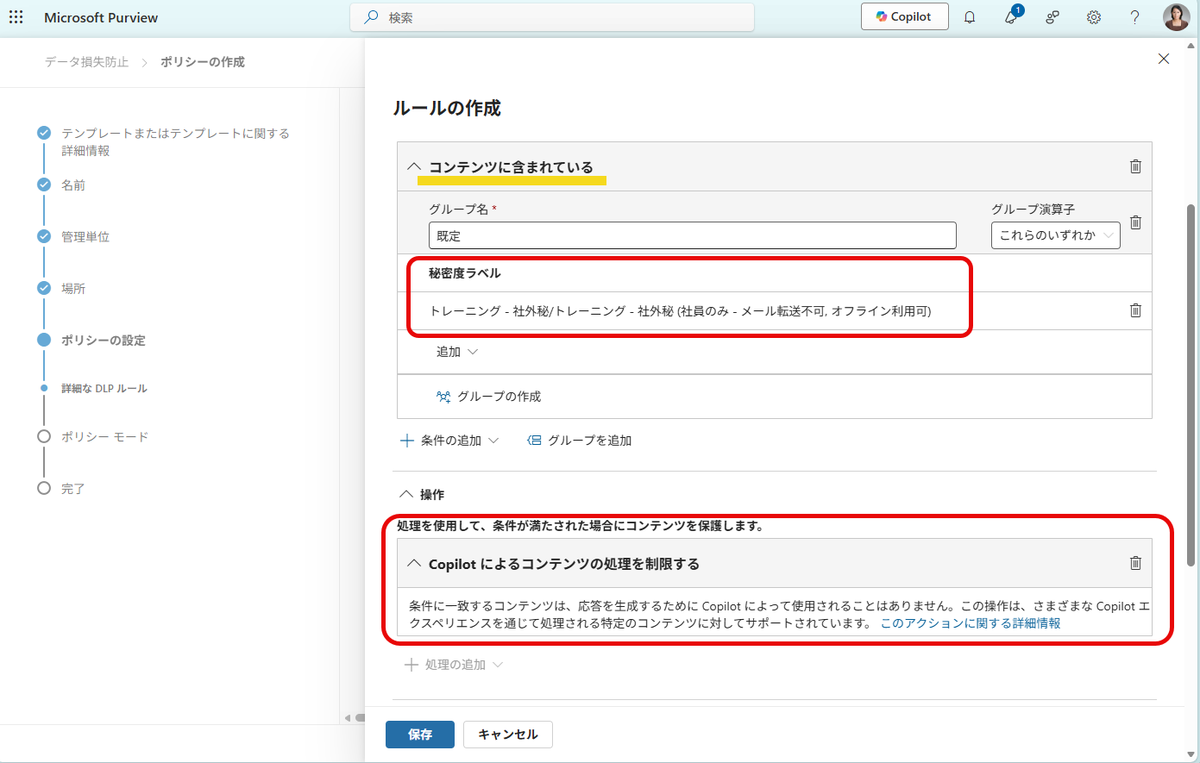Viewport: 1200px width, 763px height.
Task: Collapse the 操作 section
Action: click(406, 494)
